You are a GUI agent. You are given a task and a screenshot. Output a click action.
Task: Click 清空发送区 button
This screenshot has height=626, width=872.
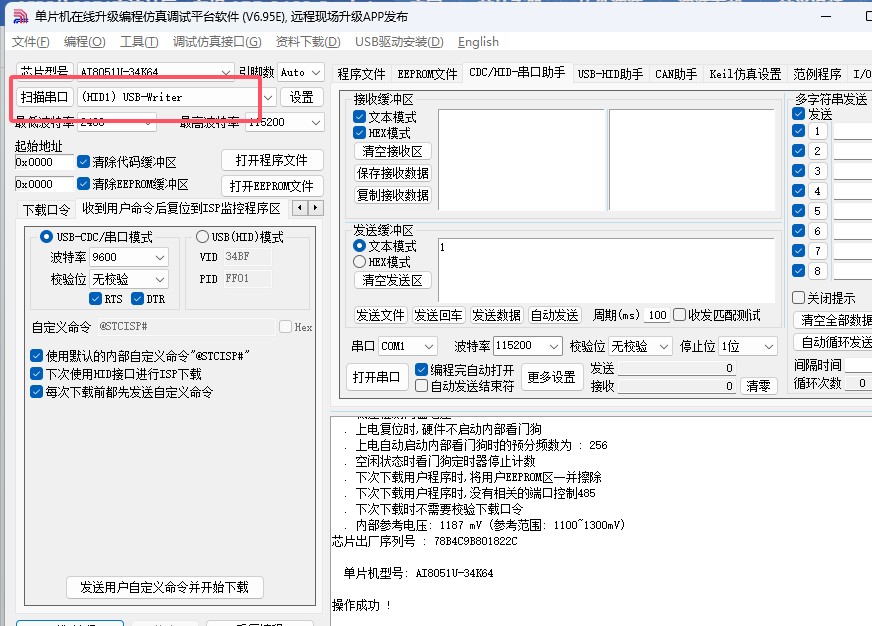[393, 280]
